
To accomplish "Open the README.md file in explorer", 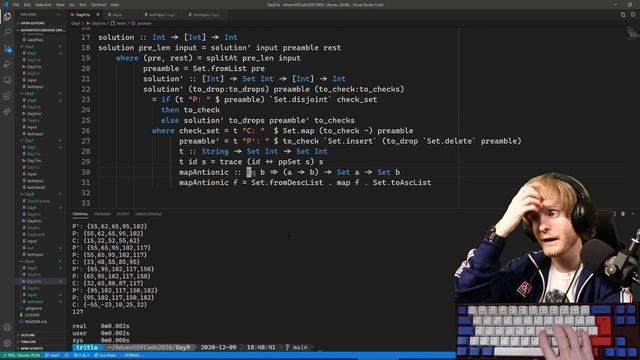I will [35, 322].
